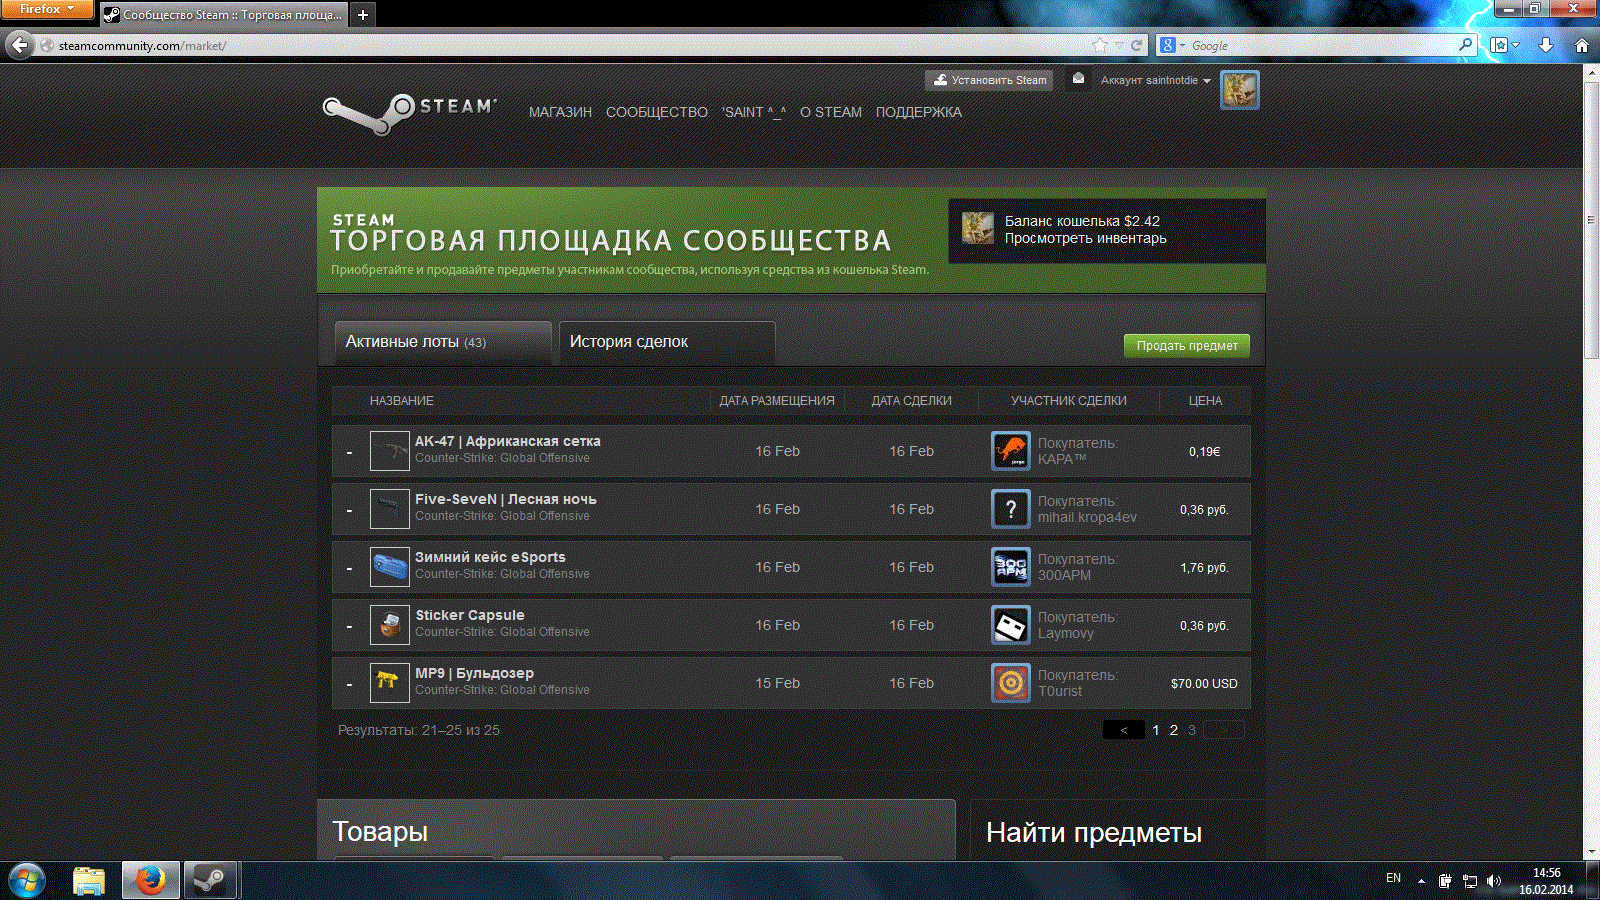This screenshot has height=900, width=1600.
Task: Open the Firefox downloads arrow icon
Action: pos(1546,45)
